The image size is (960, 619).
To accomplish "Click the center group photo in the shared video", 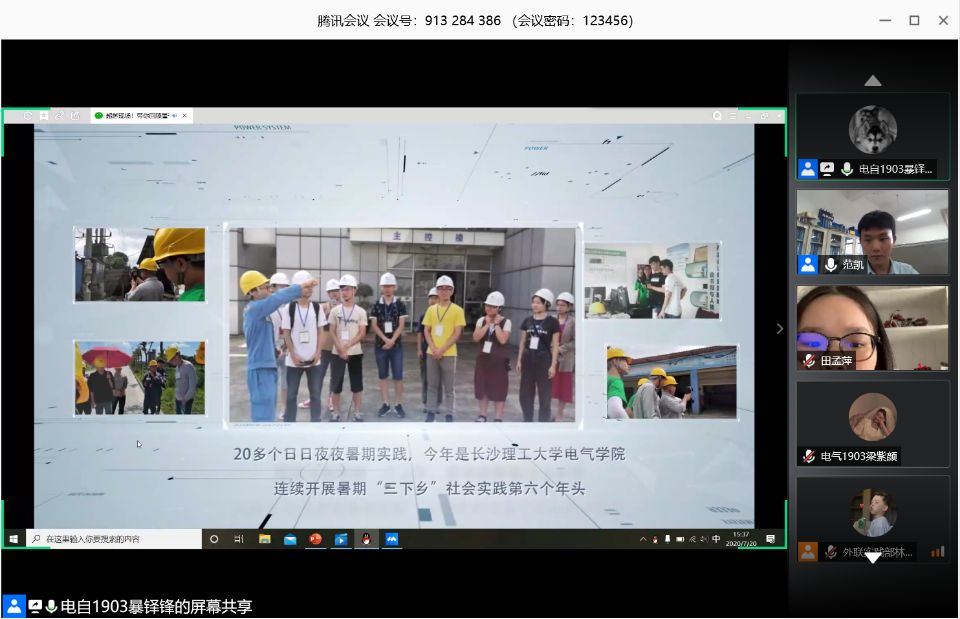I will tap(402, 323).
